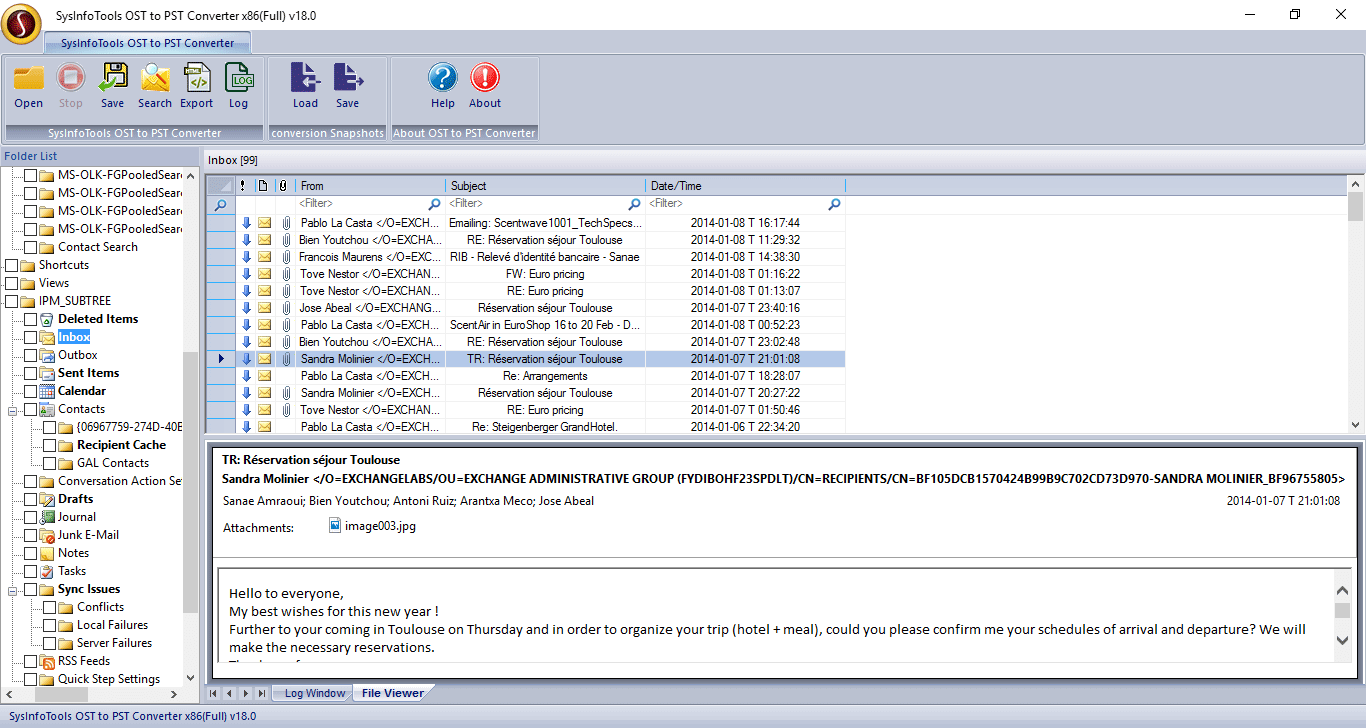Screen dimensions: 1366x728
Task: Click the From filter search magnifier
Action: 434,204
